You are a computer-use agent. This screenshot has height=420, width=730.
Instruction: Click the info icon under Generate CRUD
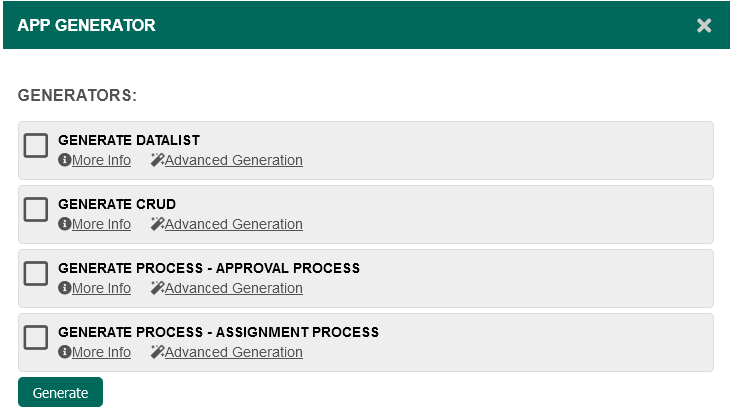(64, 225)
